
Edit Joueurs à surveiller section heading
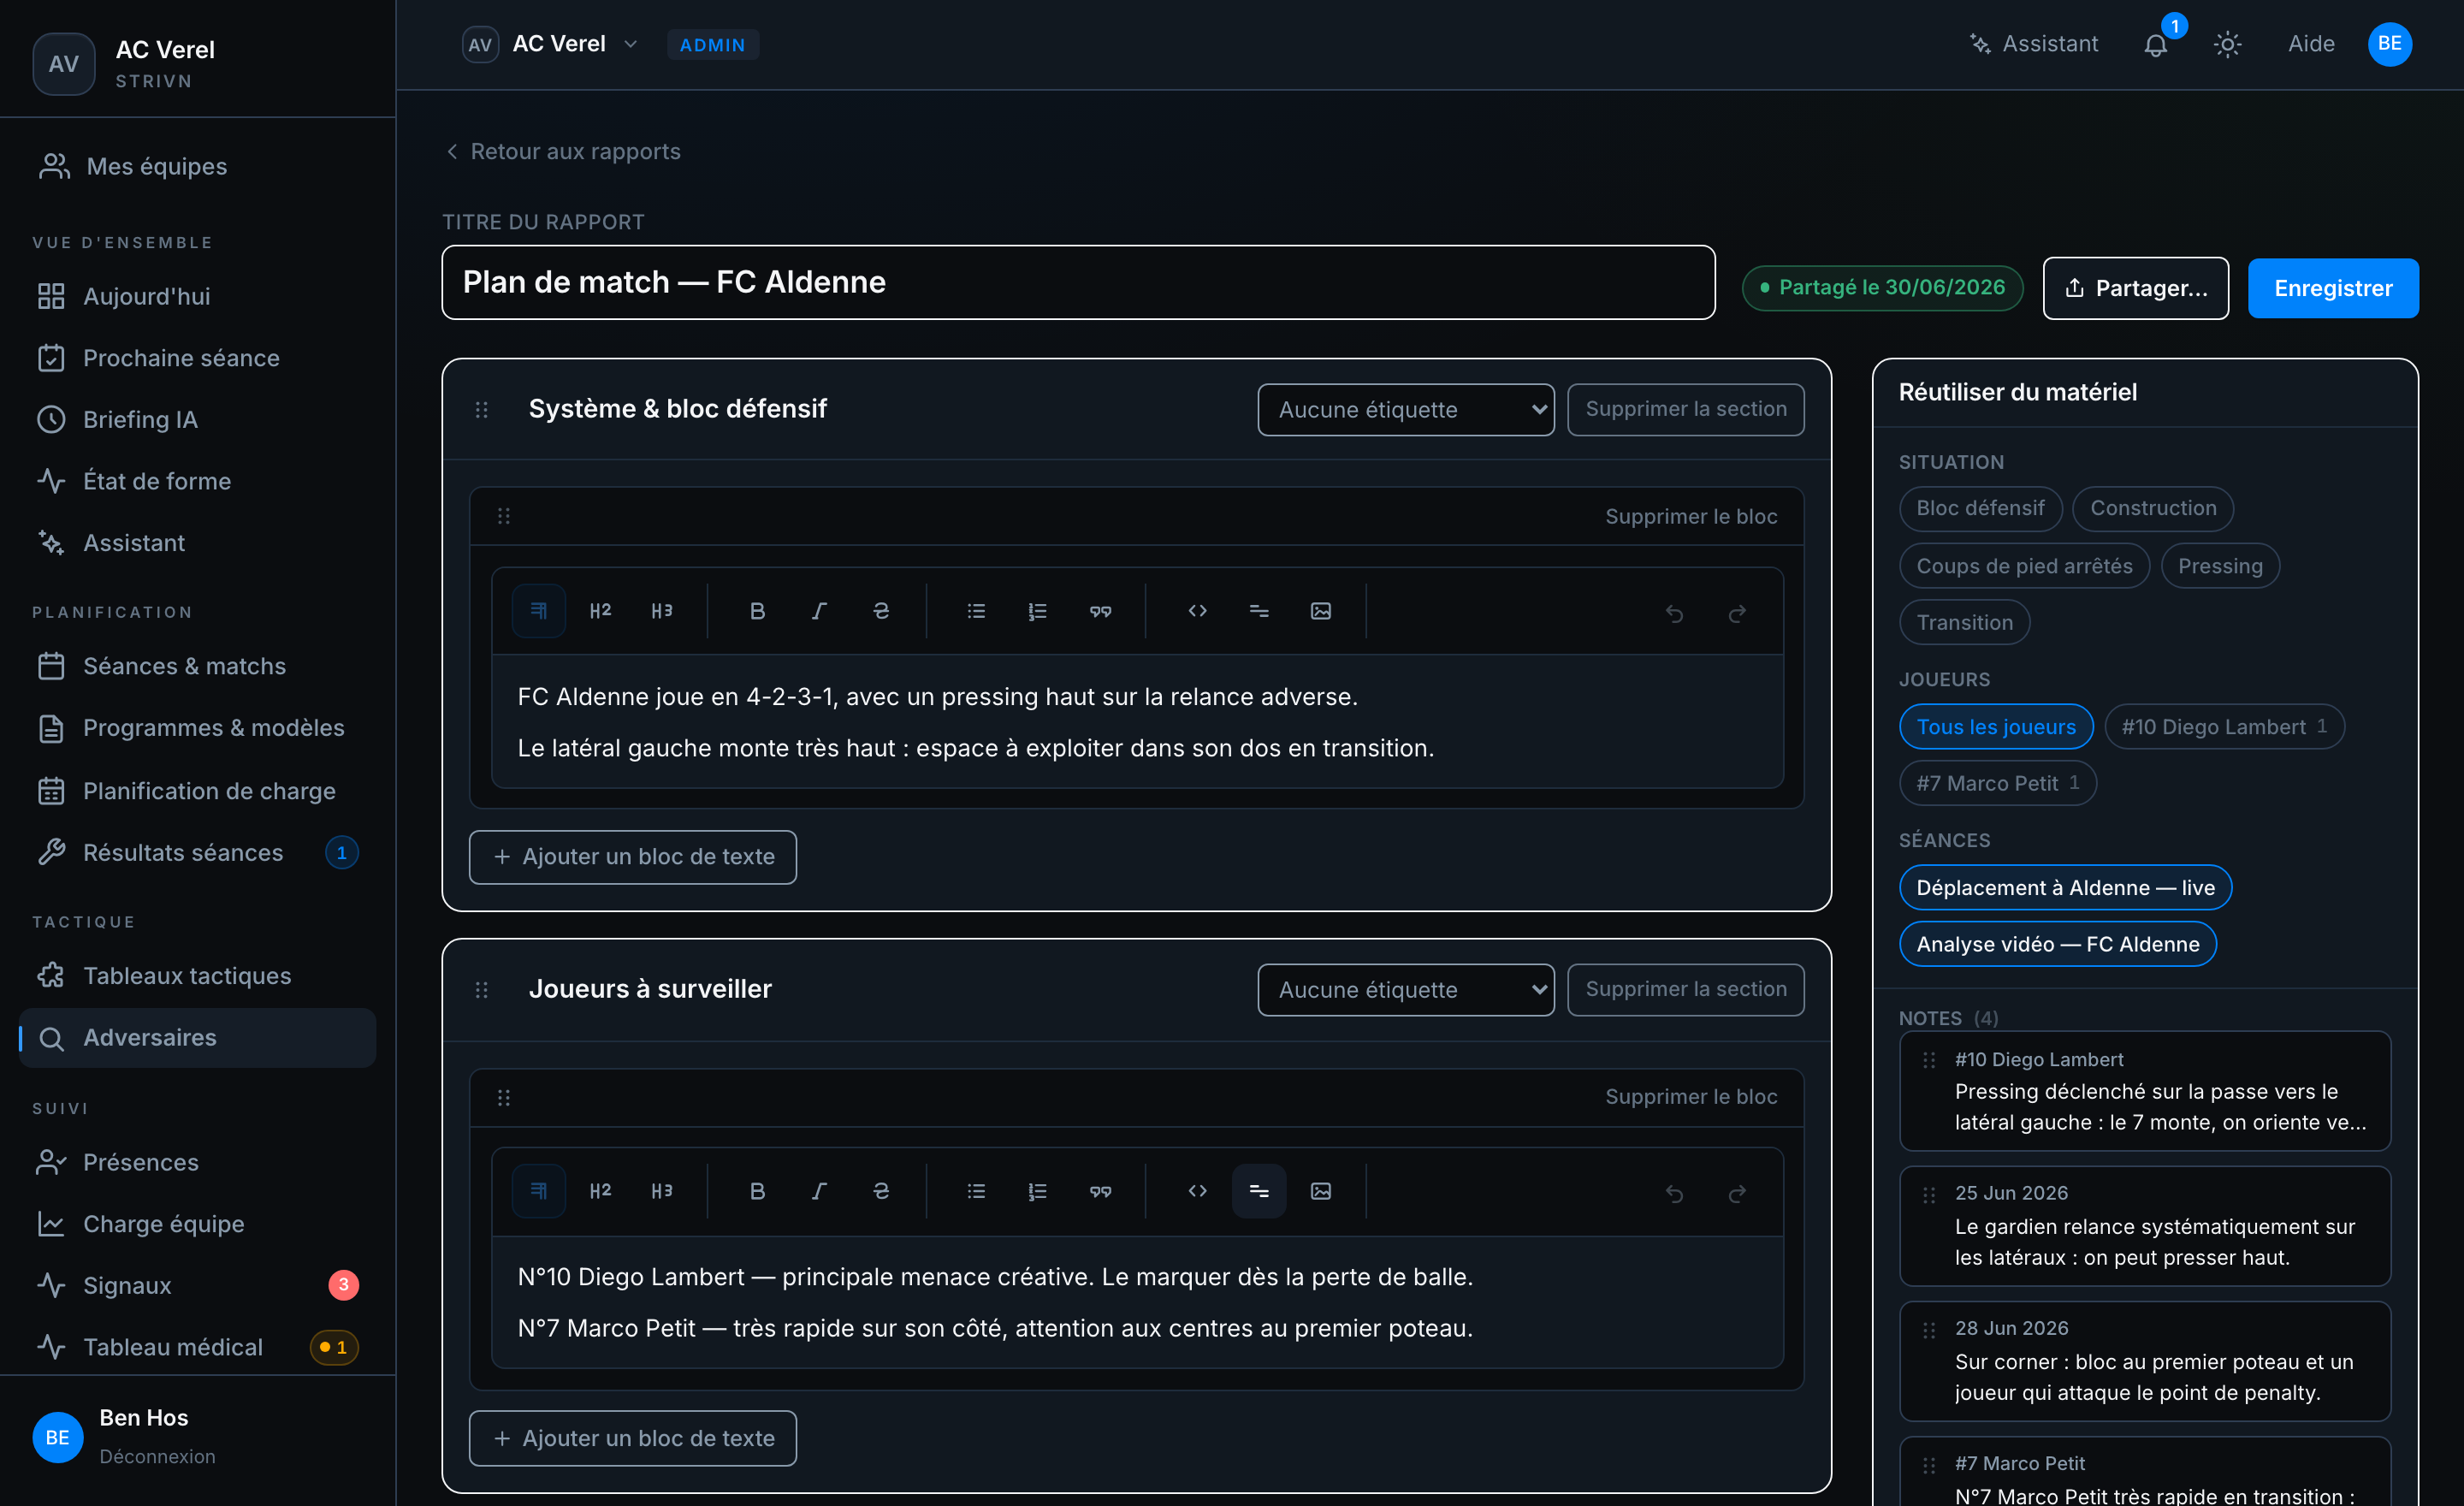point(650,989)
